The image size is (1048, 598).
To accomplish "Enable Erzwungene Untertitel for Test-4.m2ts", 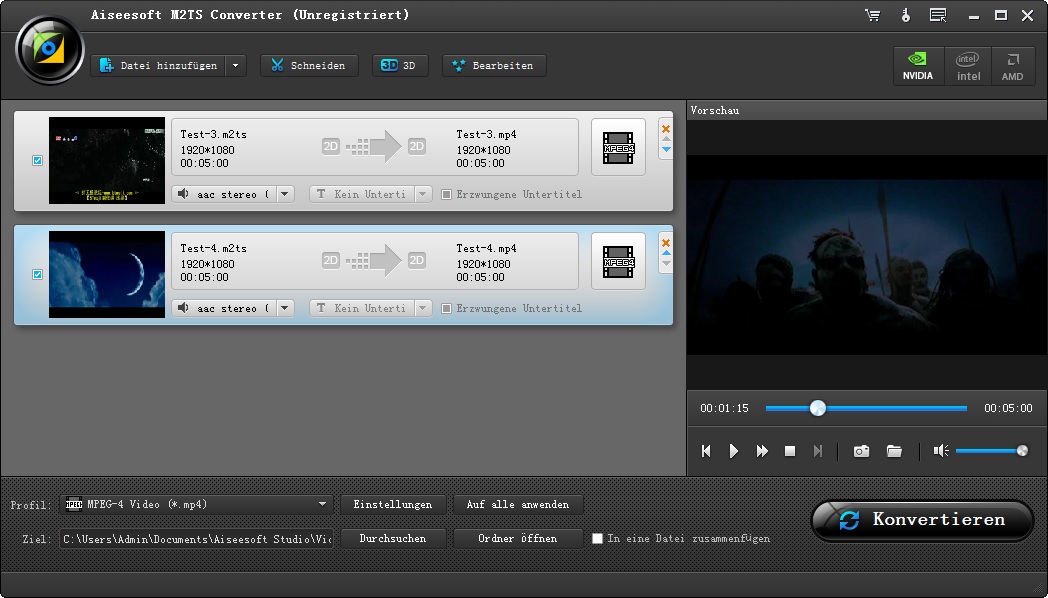I will 446,309.
